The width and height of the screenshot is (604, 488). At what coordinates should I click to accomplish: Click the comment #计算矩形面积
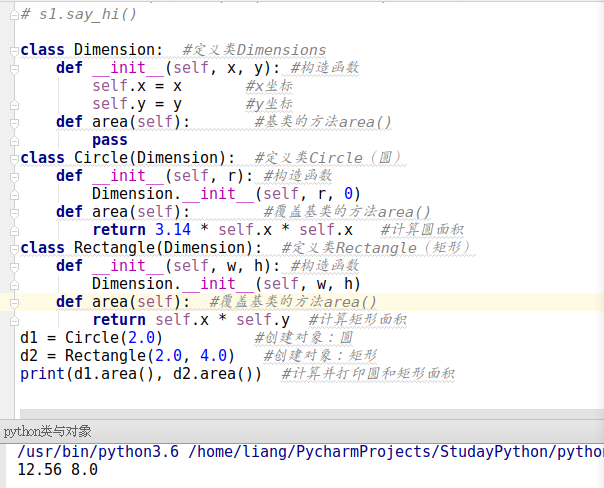pyautogui.click(x=357, y=320)
